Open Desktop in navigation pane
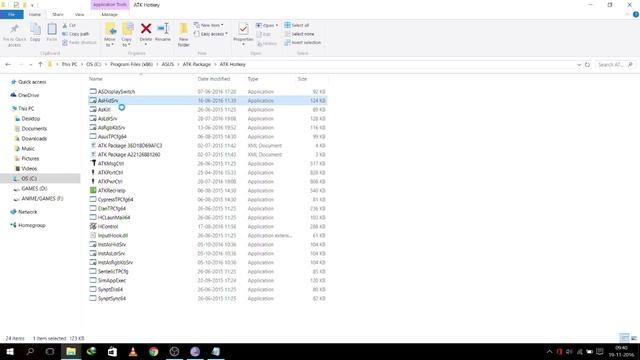The height and width of the screenshot is (360, 640). point(31,118)
